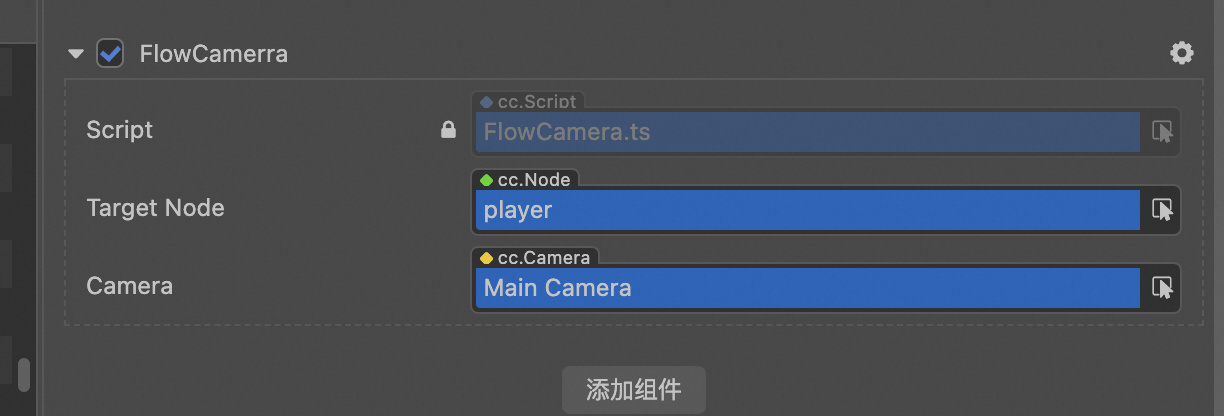This screenshot has height=416, width=1224.
Task: Click the cc.Camera type tag text
Action: click(x=543, y=258)
